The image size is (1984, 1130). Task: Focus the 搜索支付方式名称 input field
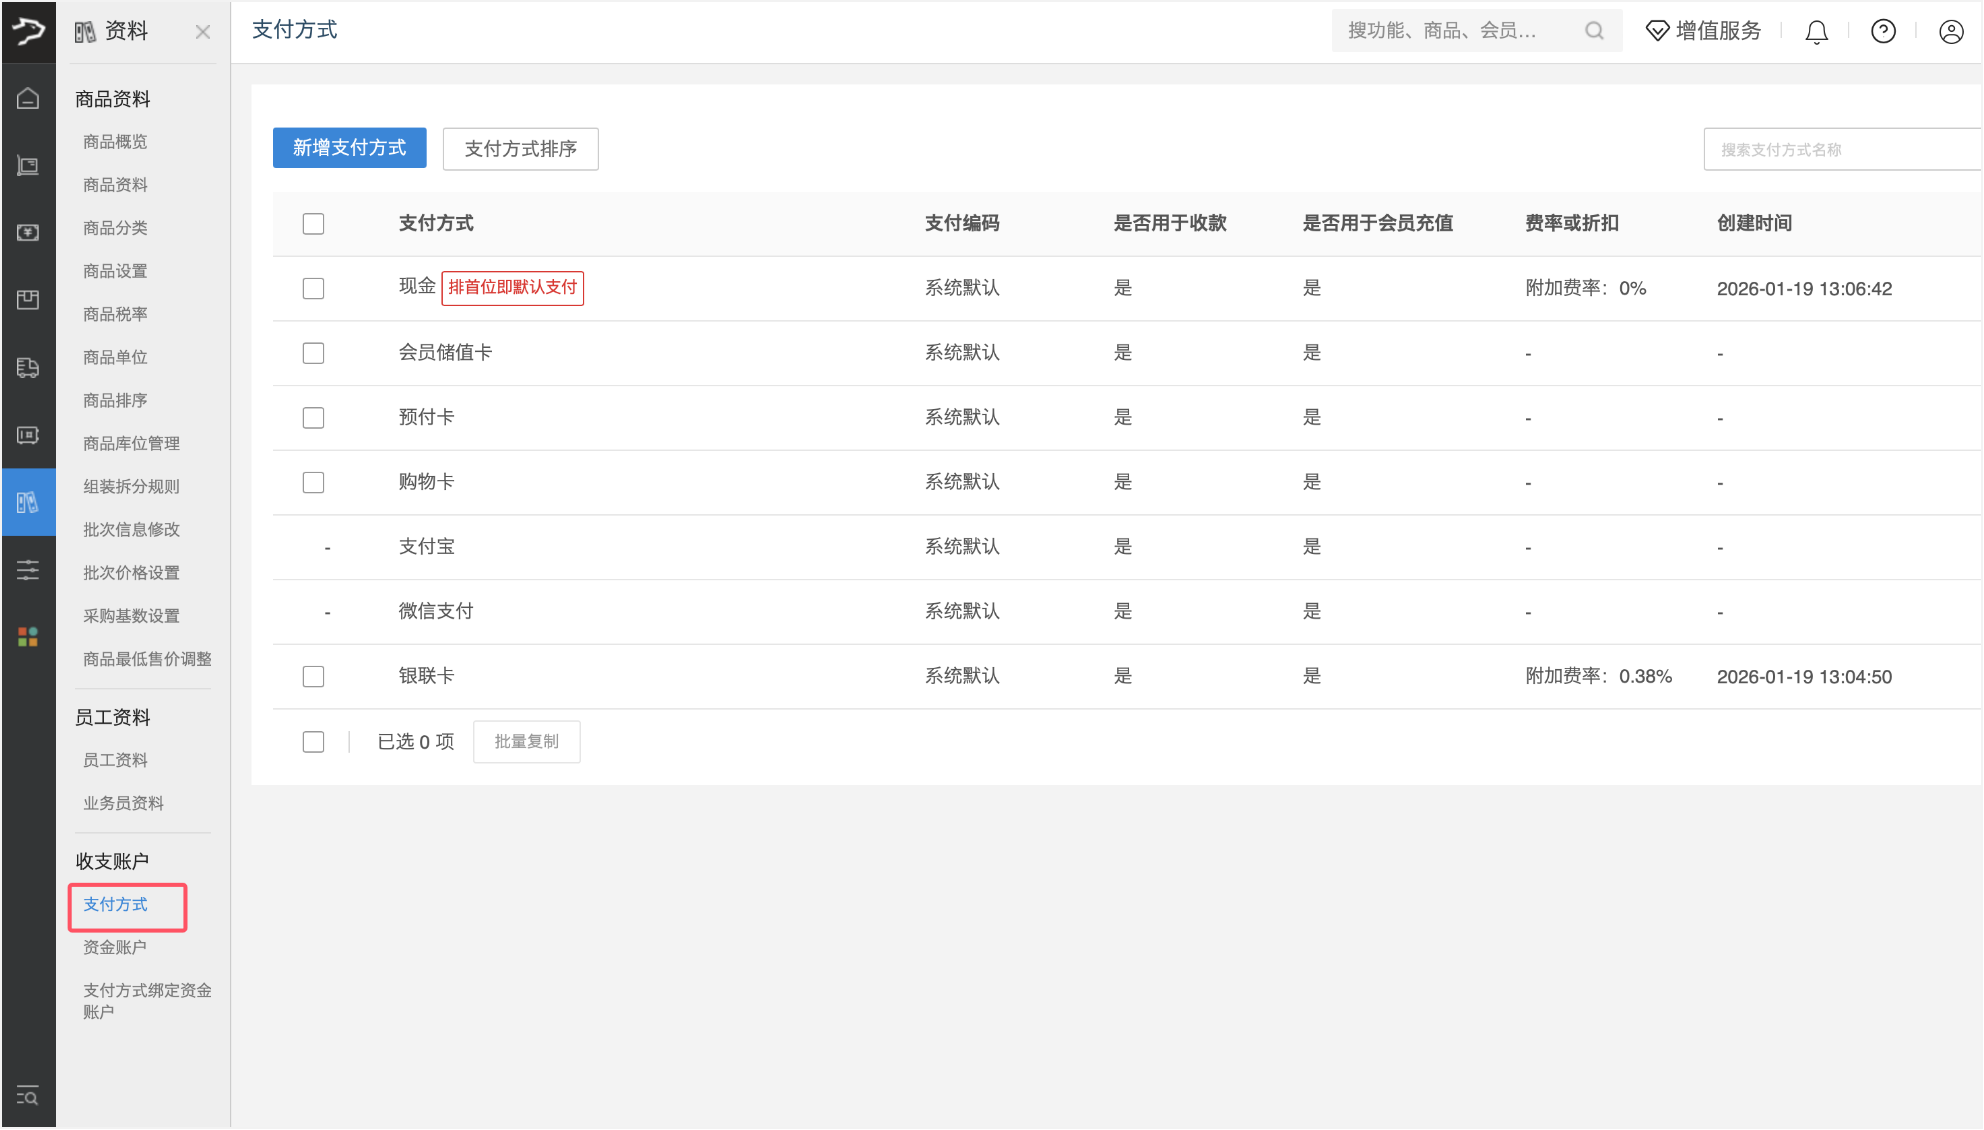(x=1840, y=150)
